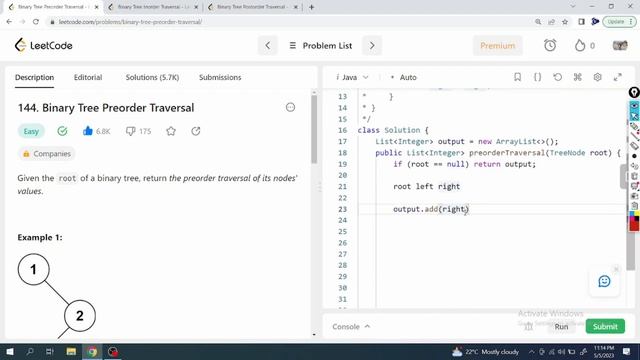Click the browser back arrow

click(x=9, y=22)
